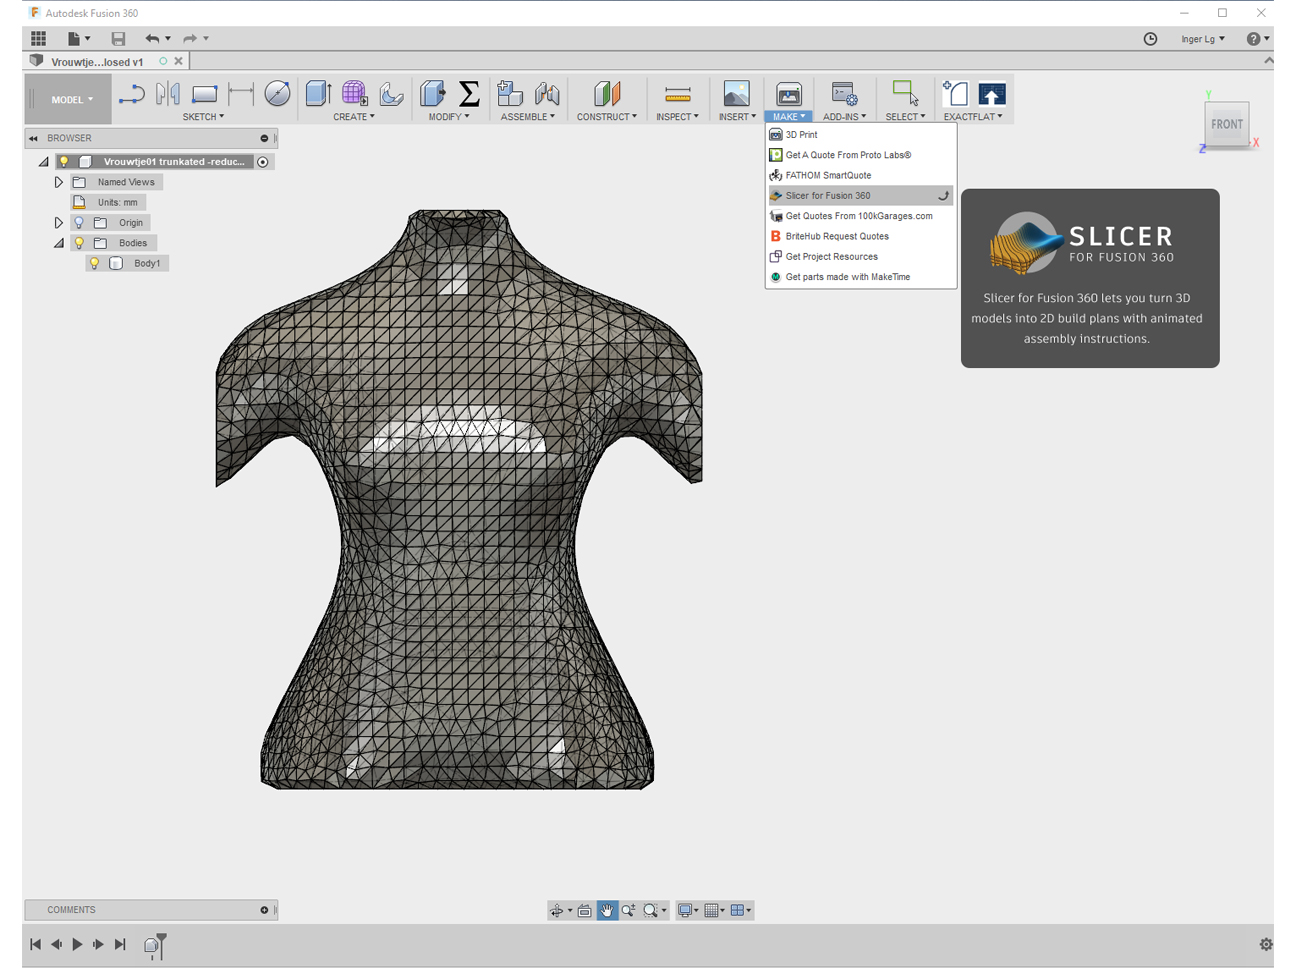Toggle Body1 visibility light bulb
1296x968 pixels.
(94, 264)
